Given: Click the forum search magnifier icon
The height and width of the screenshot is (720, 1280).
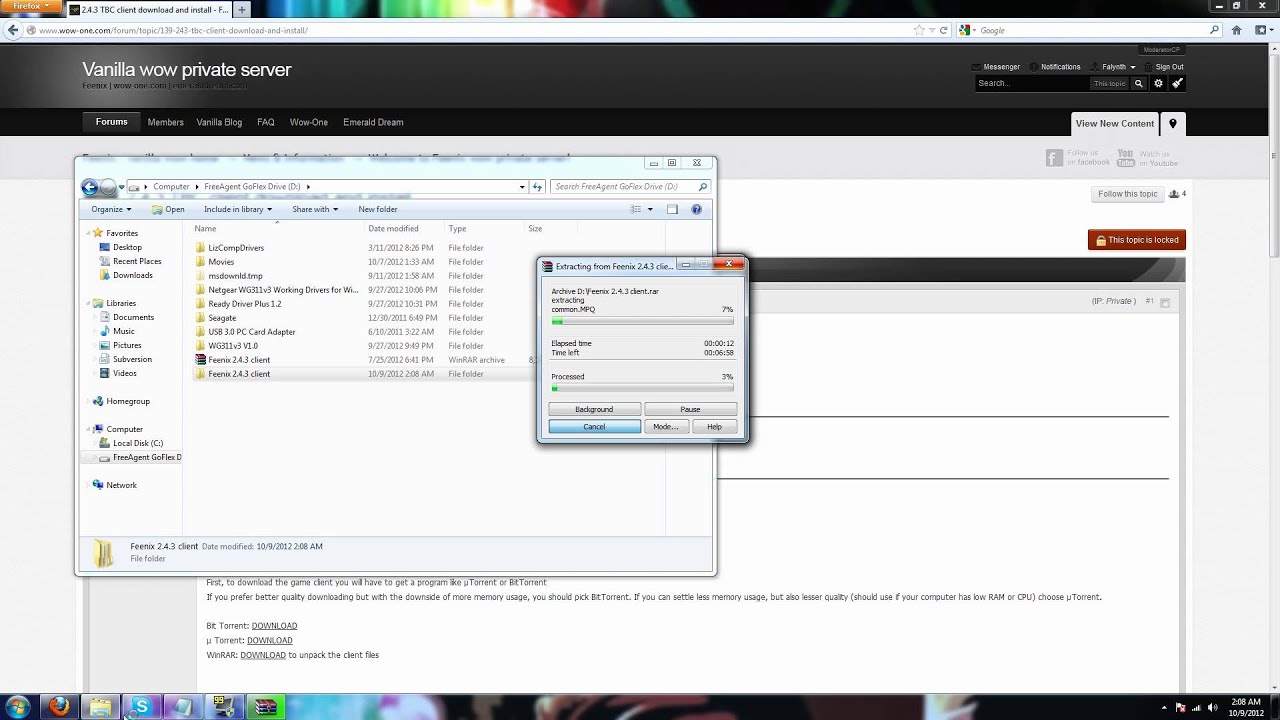Looking at the screenshot, I should (1138, 83).
